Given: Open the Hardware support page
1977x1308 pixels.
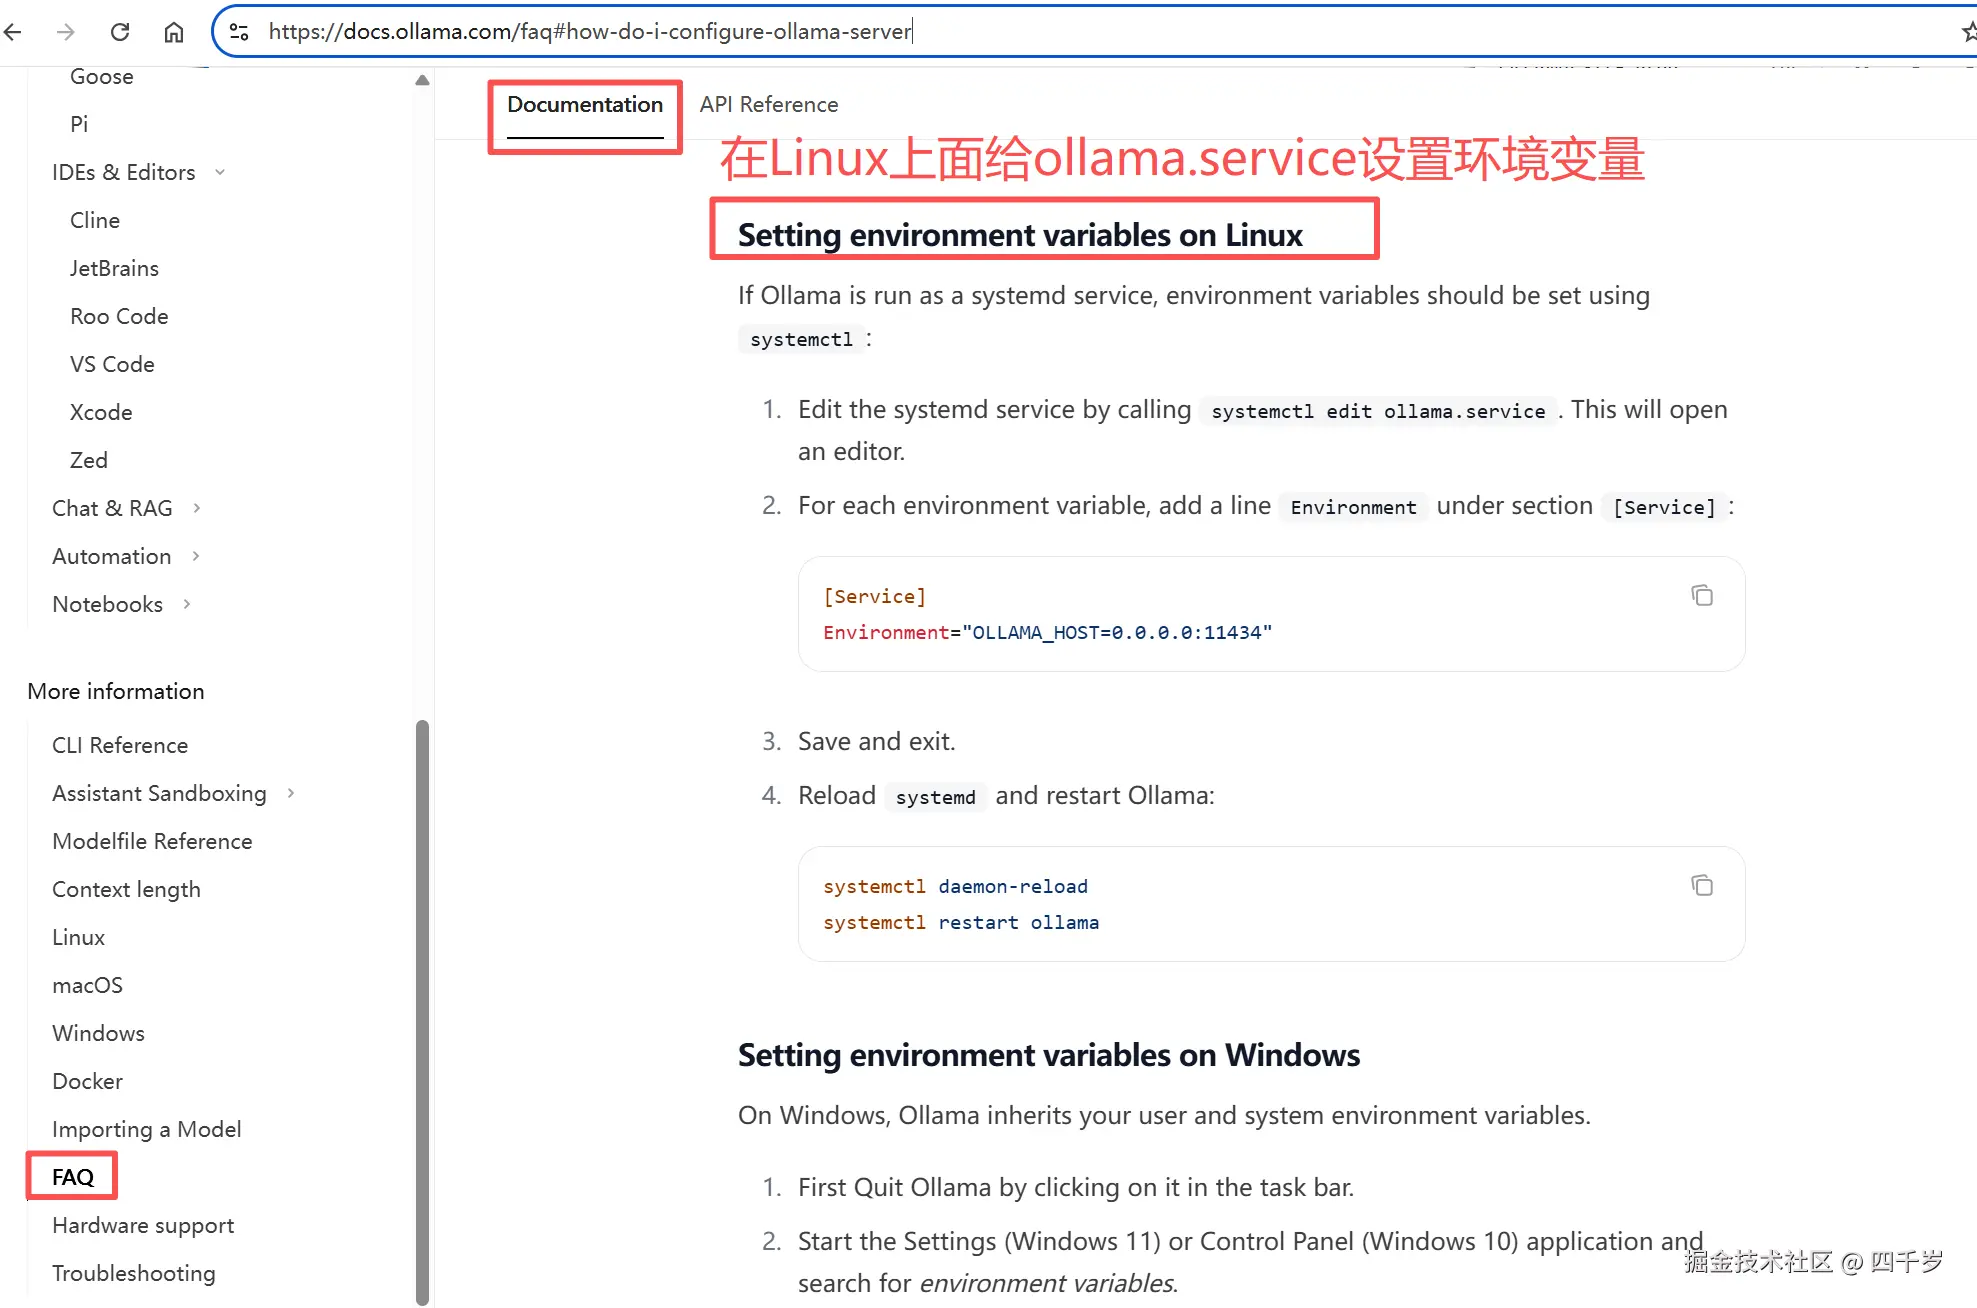Looking at the screenshot, I should [x=142, y=1225].
